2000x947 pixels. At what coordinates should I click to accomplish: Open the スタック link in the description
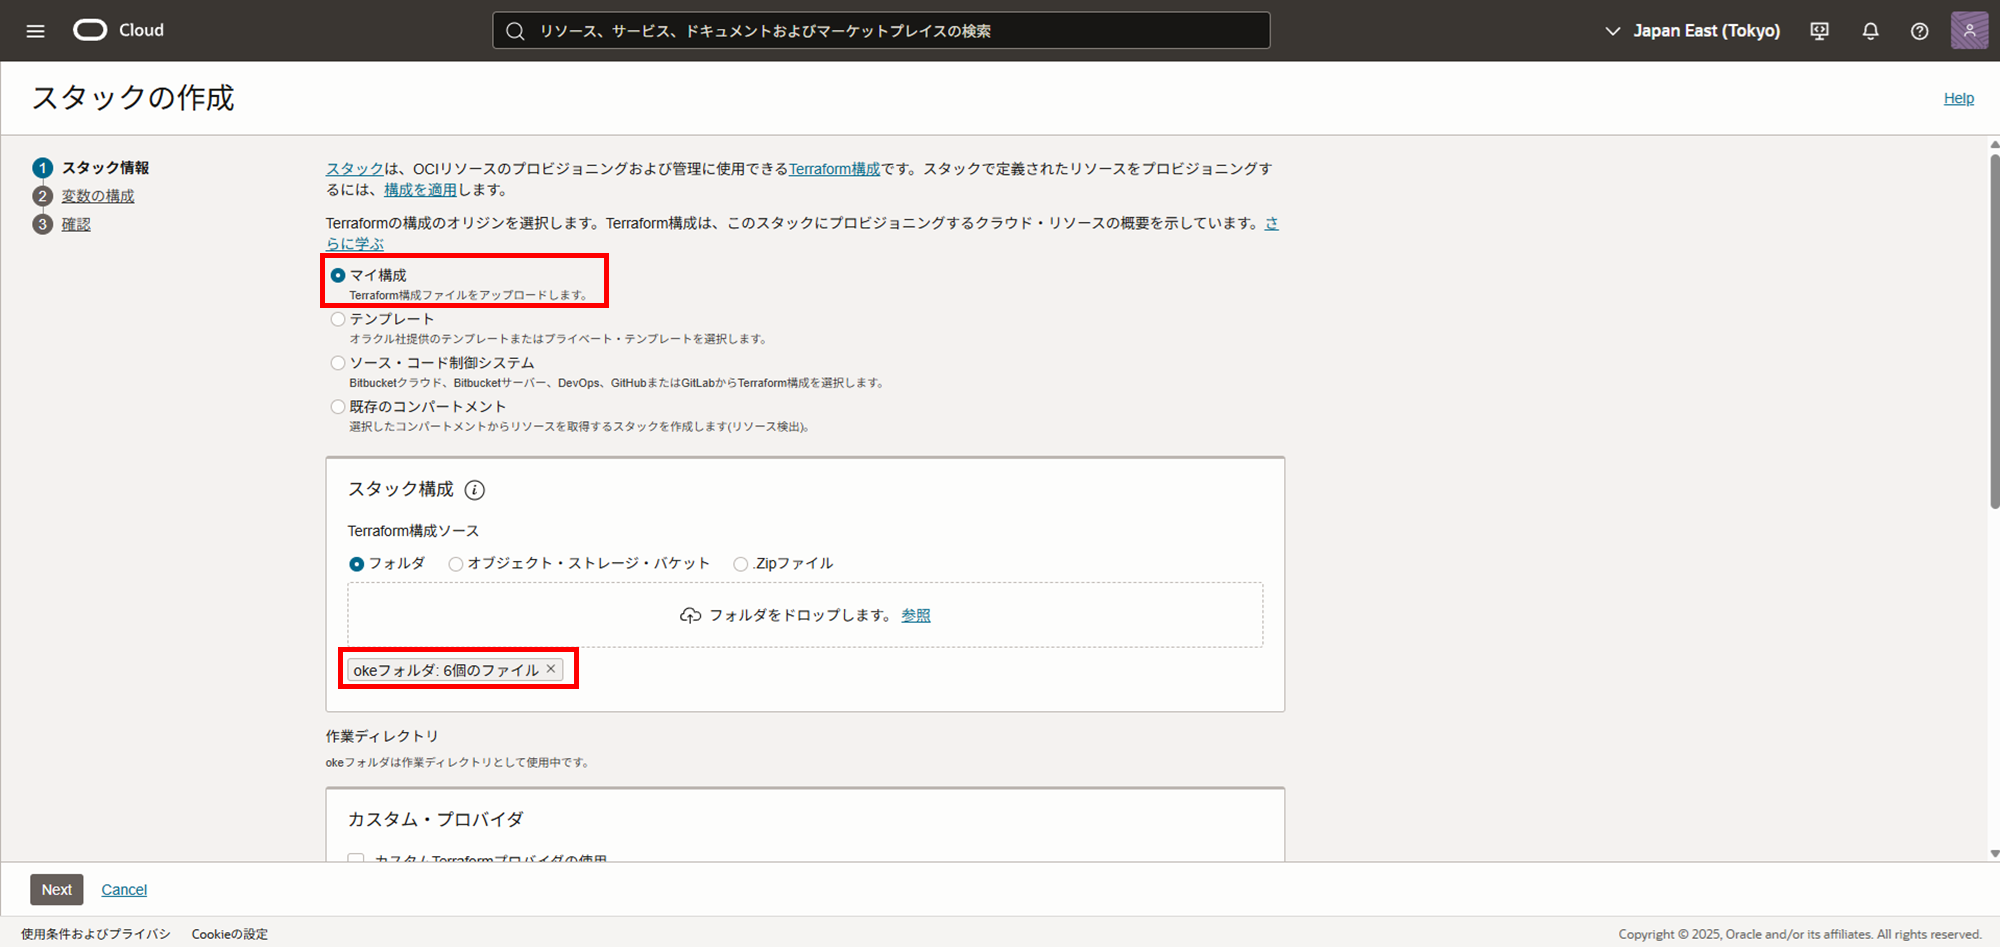pos(355,169)
